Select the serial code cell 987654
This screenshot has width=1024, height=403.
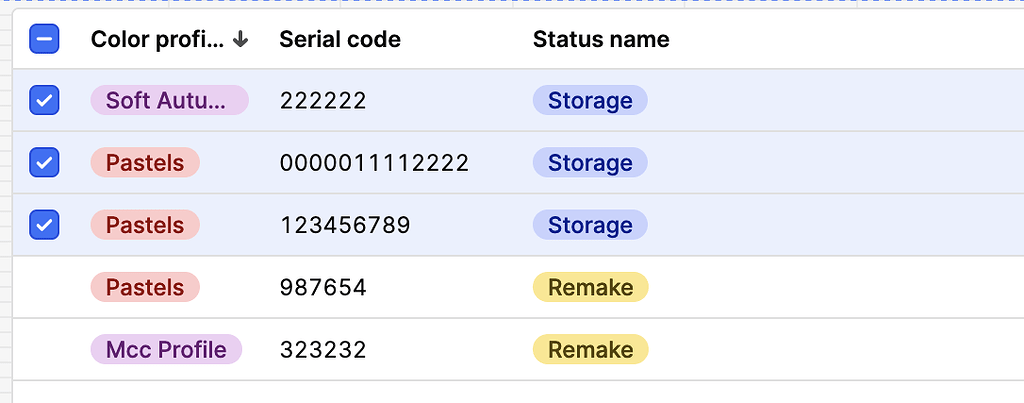click(x=323, y=287)
